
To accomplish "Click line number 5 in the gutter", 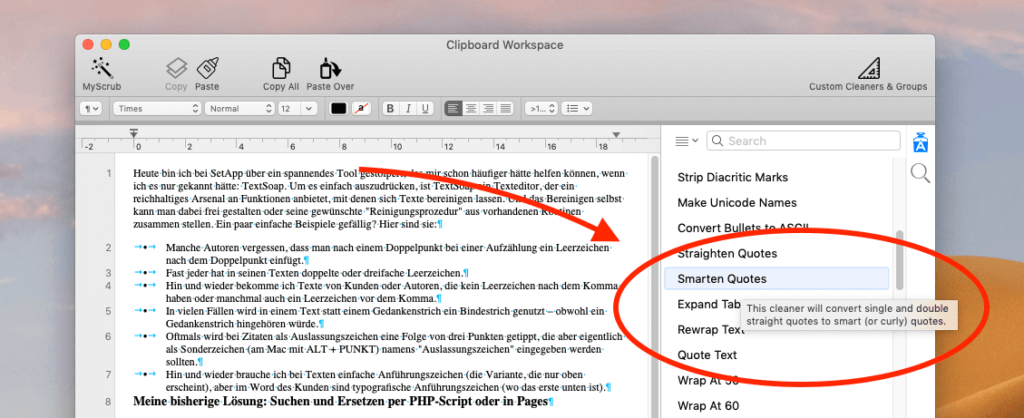I will tap(109, 311).
